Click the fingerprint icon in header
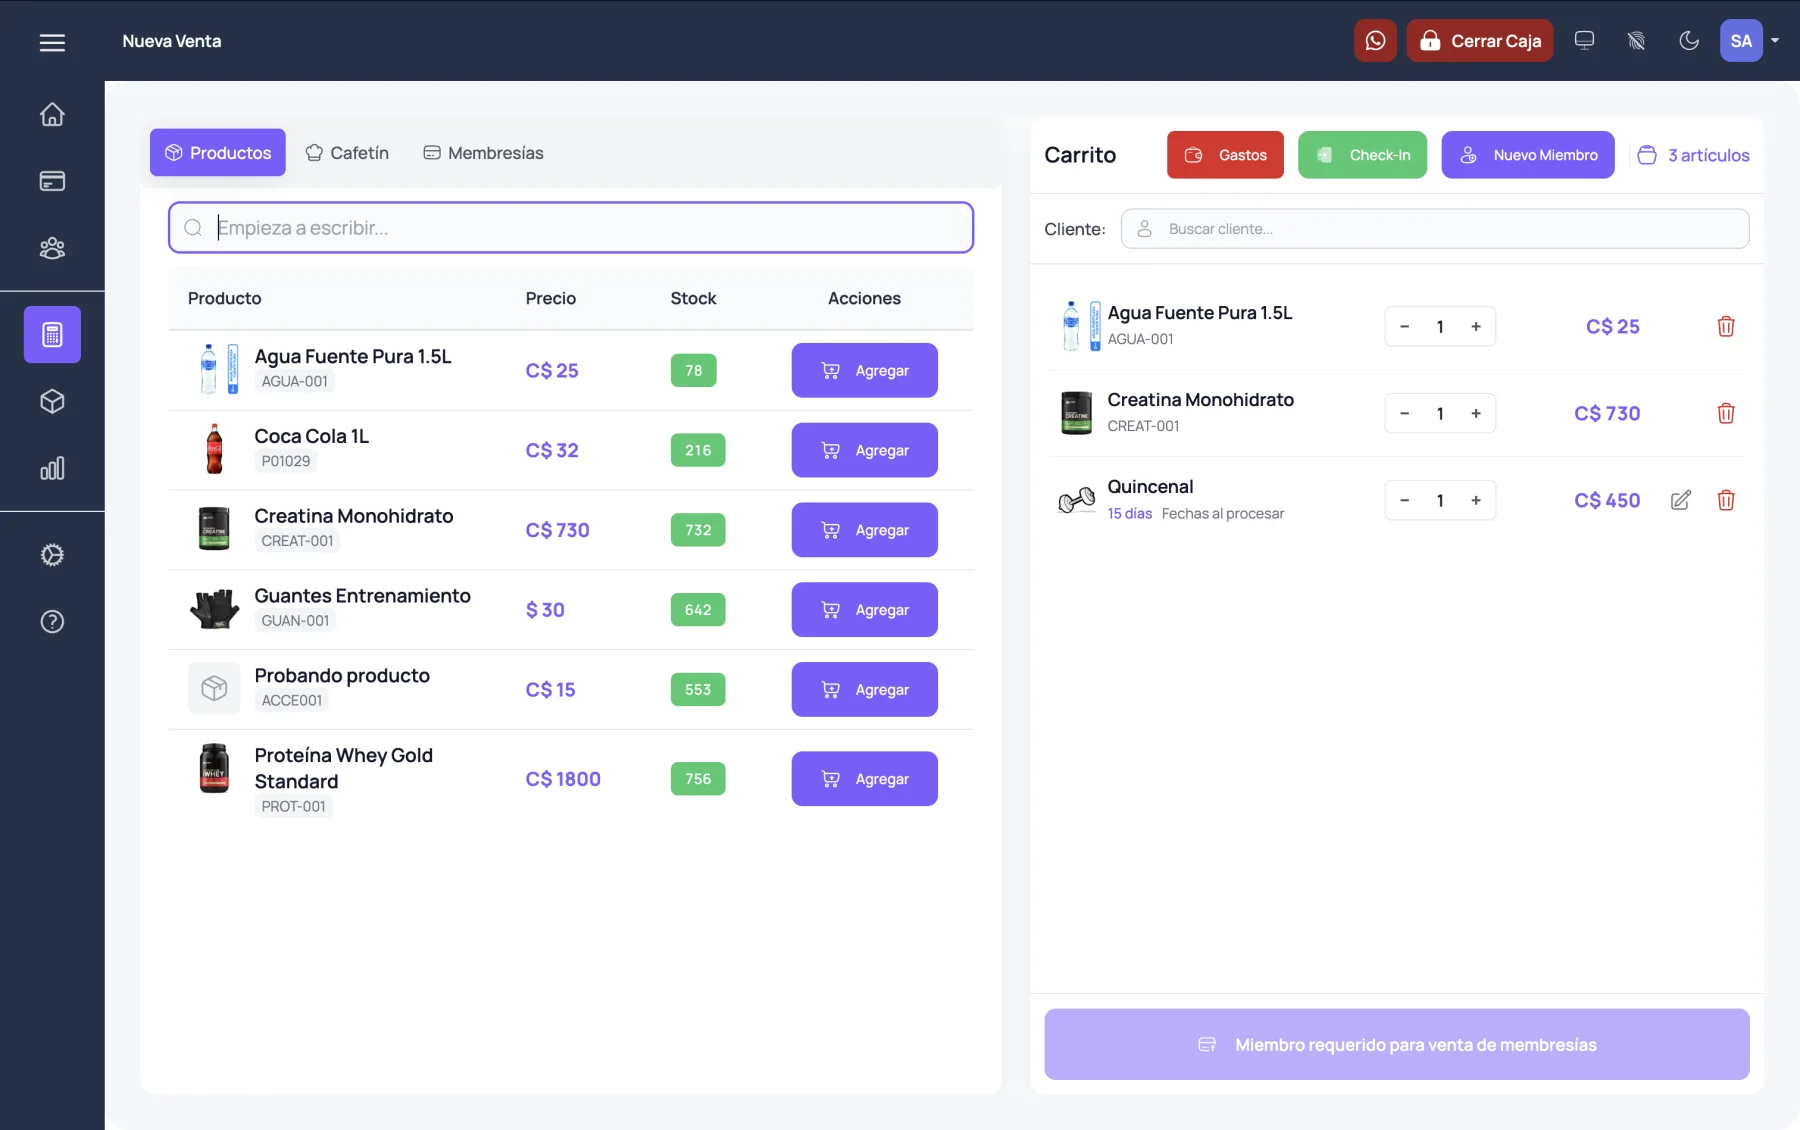This screenshot has width=1800, height=1130. [1636, 41]
